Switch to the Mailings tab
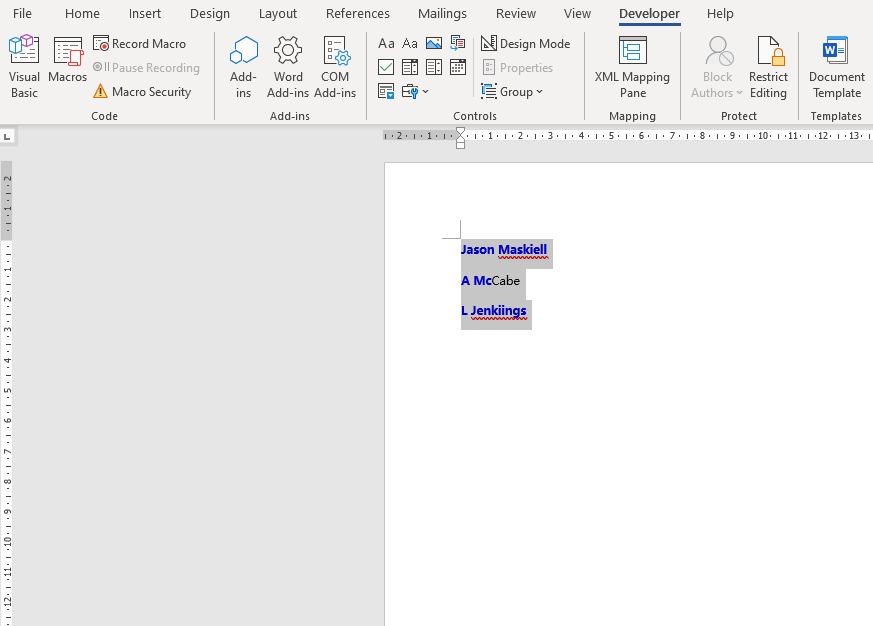This screenshot has height=626, width=873. click(x=443, y=13)
